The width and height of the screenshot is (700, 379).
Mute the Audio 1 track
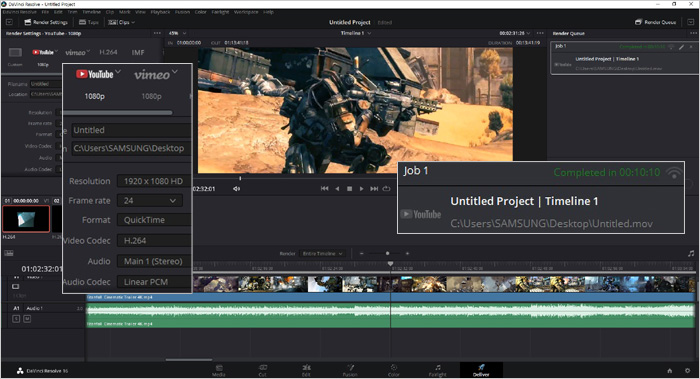[x=27, y=319]
